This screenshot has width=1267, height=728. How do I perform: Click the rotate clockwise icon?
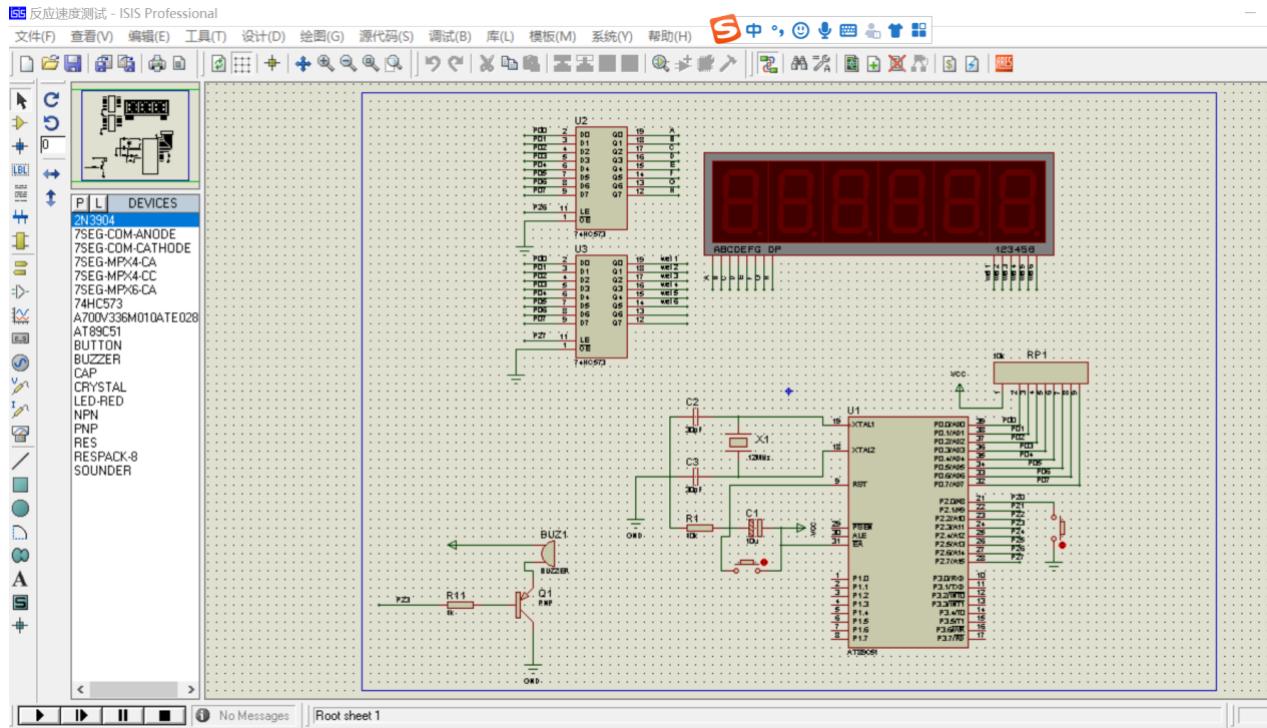(x=52, y=100)
